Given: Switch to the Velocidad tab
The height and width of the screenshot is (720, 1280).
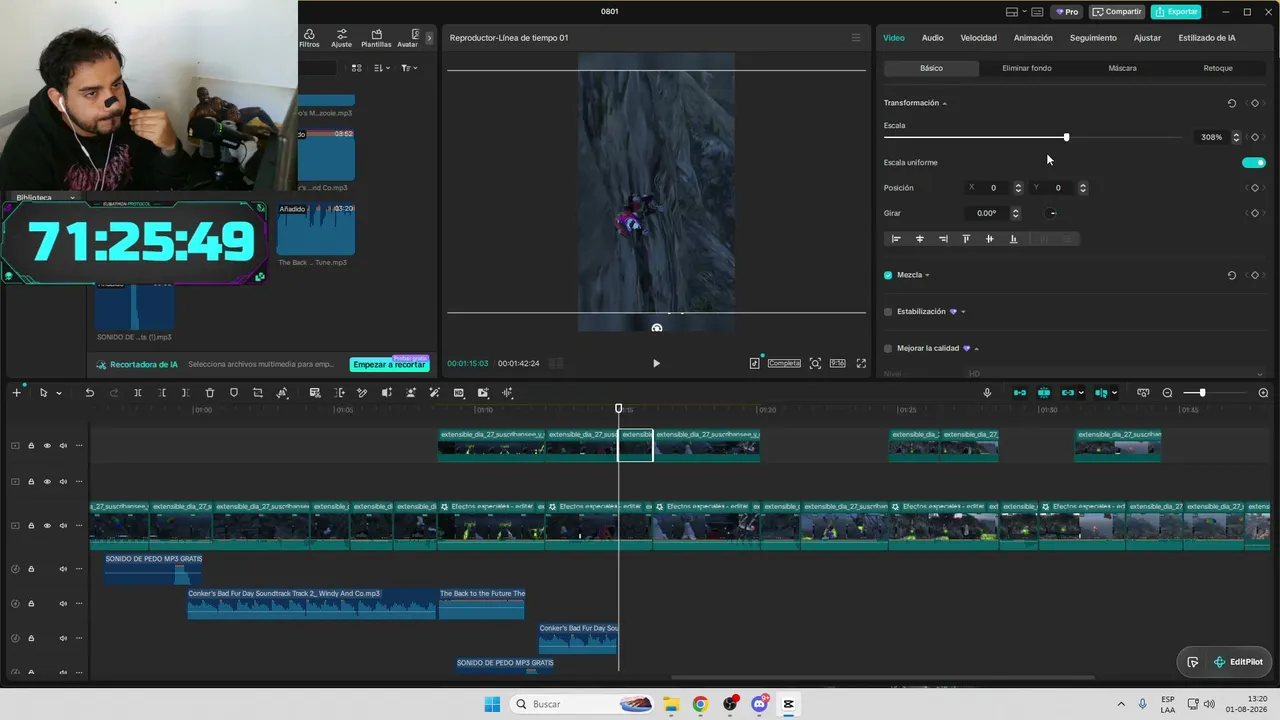Looking at the screenshot, I should point(978,38).
